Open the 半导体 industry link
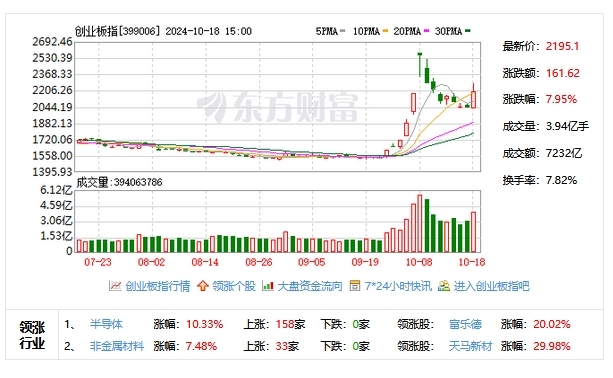 point(106,324)
